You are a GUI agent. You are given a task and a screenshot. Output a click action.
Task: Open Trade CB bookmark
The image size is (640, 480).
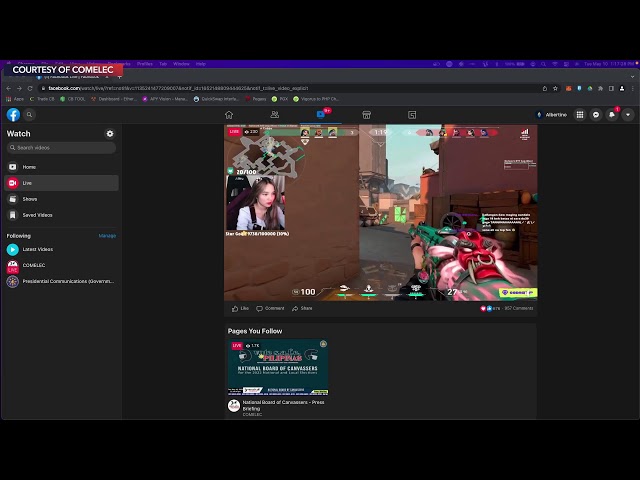[42, 99]
